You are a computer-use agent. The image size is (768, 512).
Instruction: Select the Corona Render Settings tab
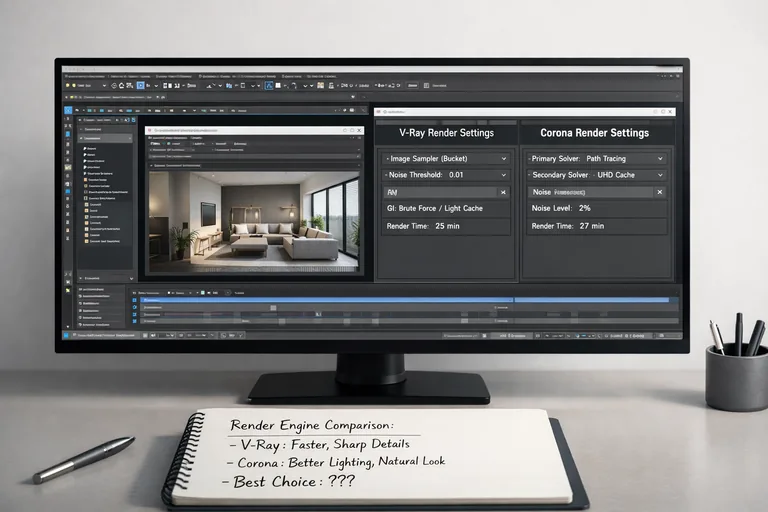pyautogui.click(x=594, y=132)
